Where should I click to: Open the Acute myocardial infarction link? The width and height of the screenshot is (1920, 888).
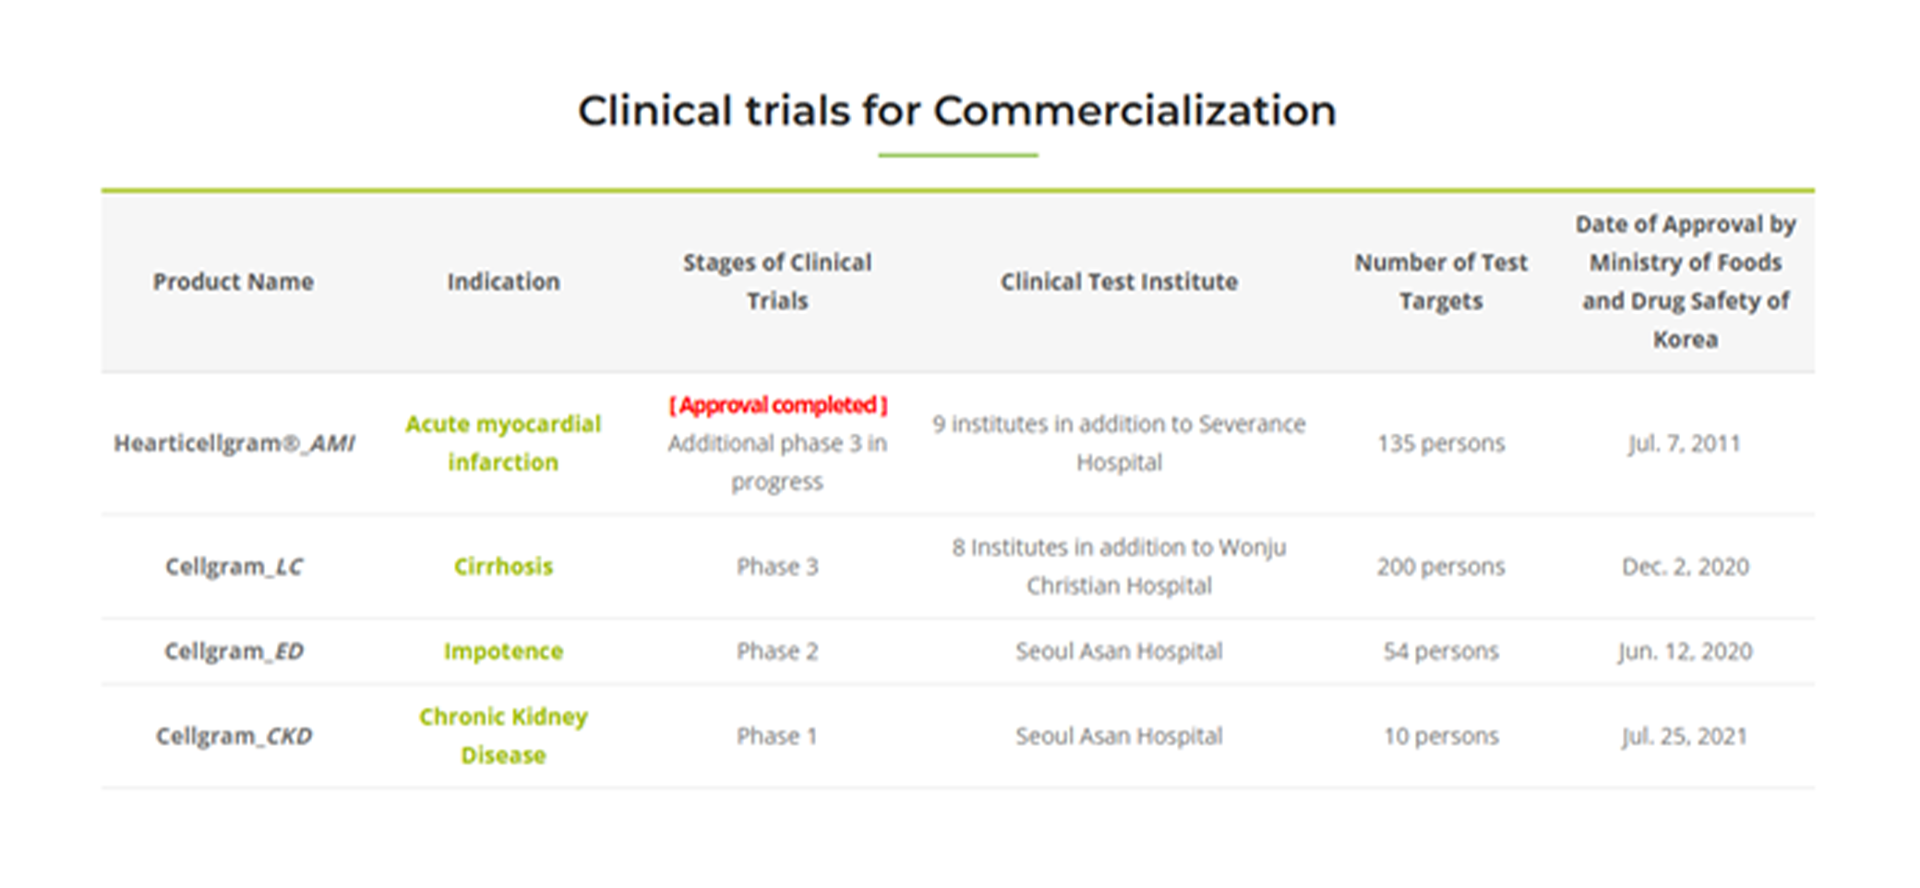pyautogui.click(x=503, y=443)
